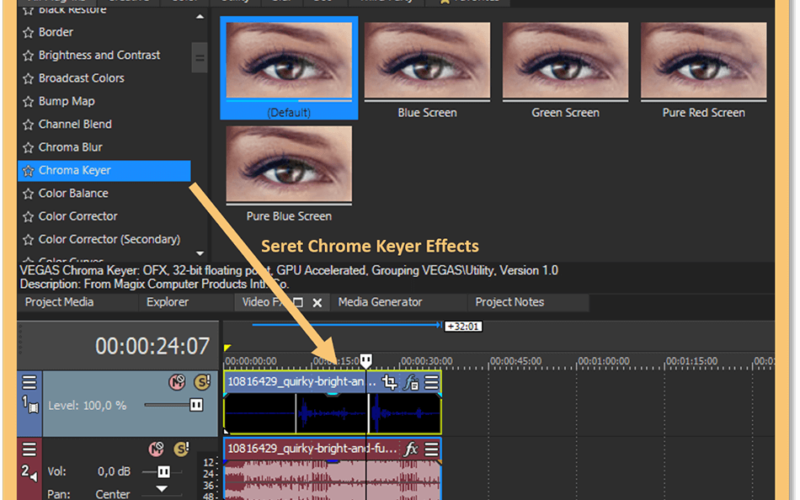The width and height of the screenshot is (800, 500).
Task: Switch to the Media Generator tab
Action: 380,302
